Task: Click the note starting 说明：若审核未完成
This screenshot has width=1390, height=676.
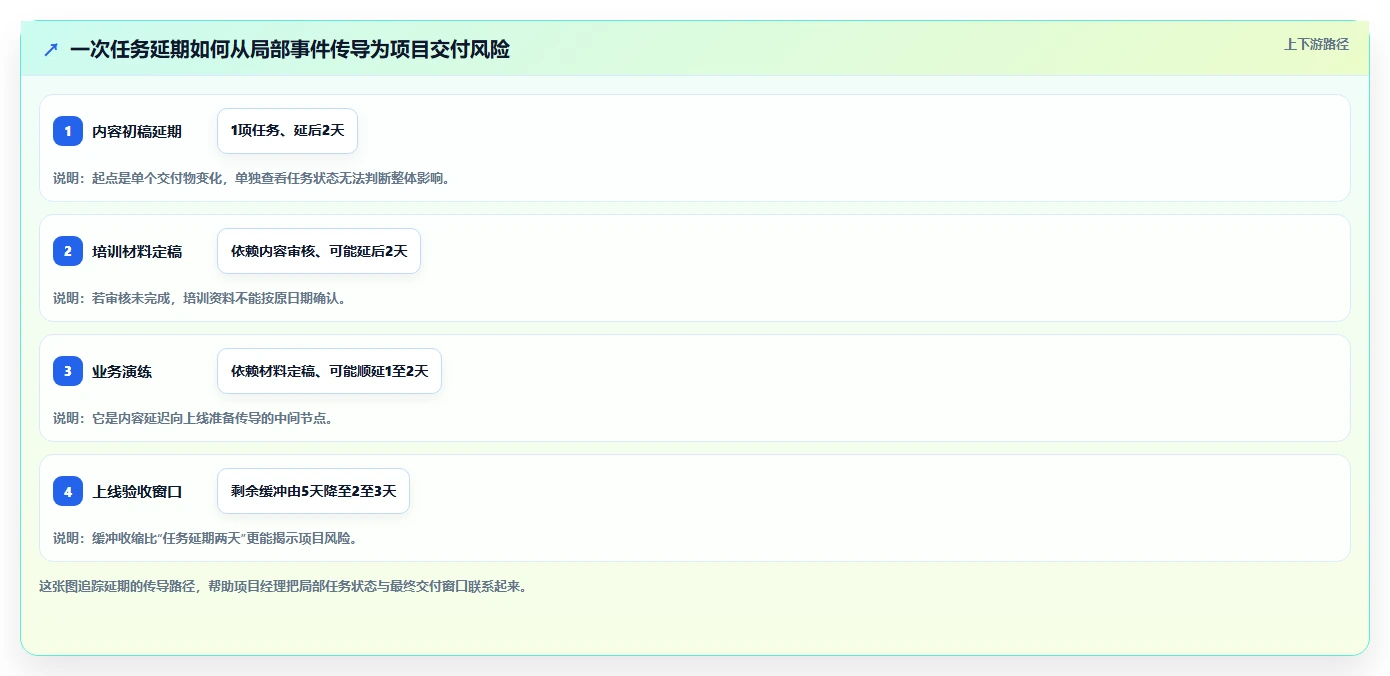Action: point(200,298)
